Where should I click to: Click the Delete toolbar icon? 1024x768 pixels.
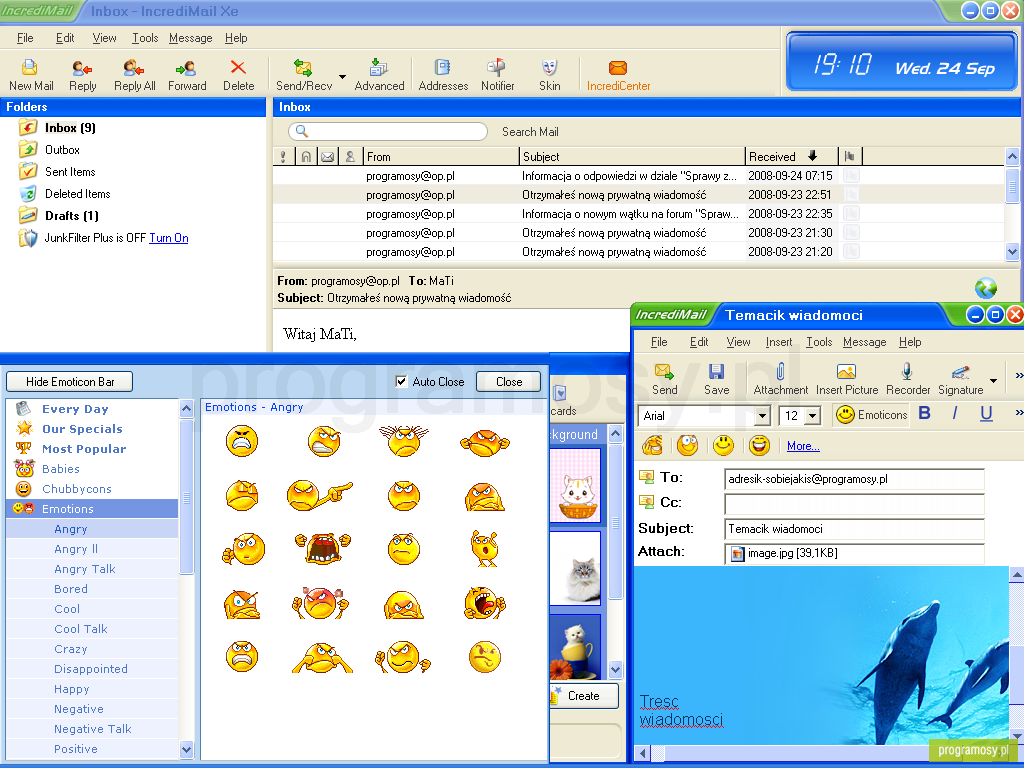[x=238, y=75]
